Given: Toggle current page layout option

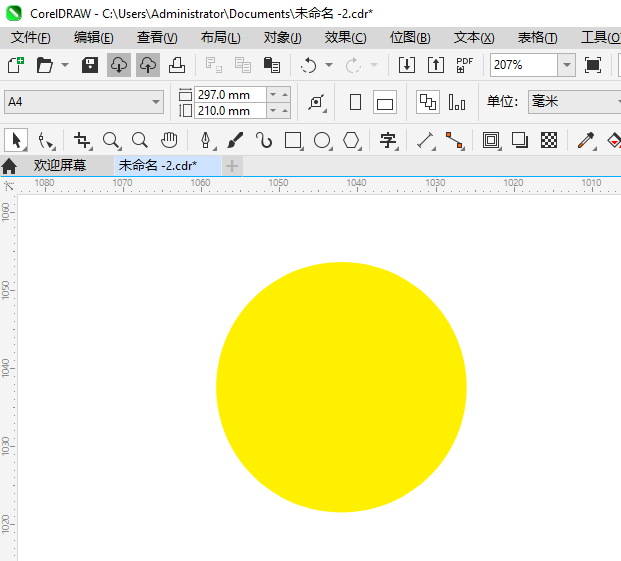Looking at the screenshot, I should click(x=457, y=103).
